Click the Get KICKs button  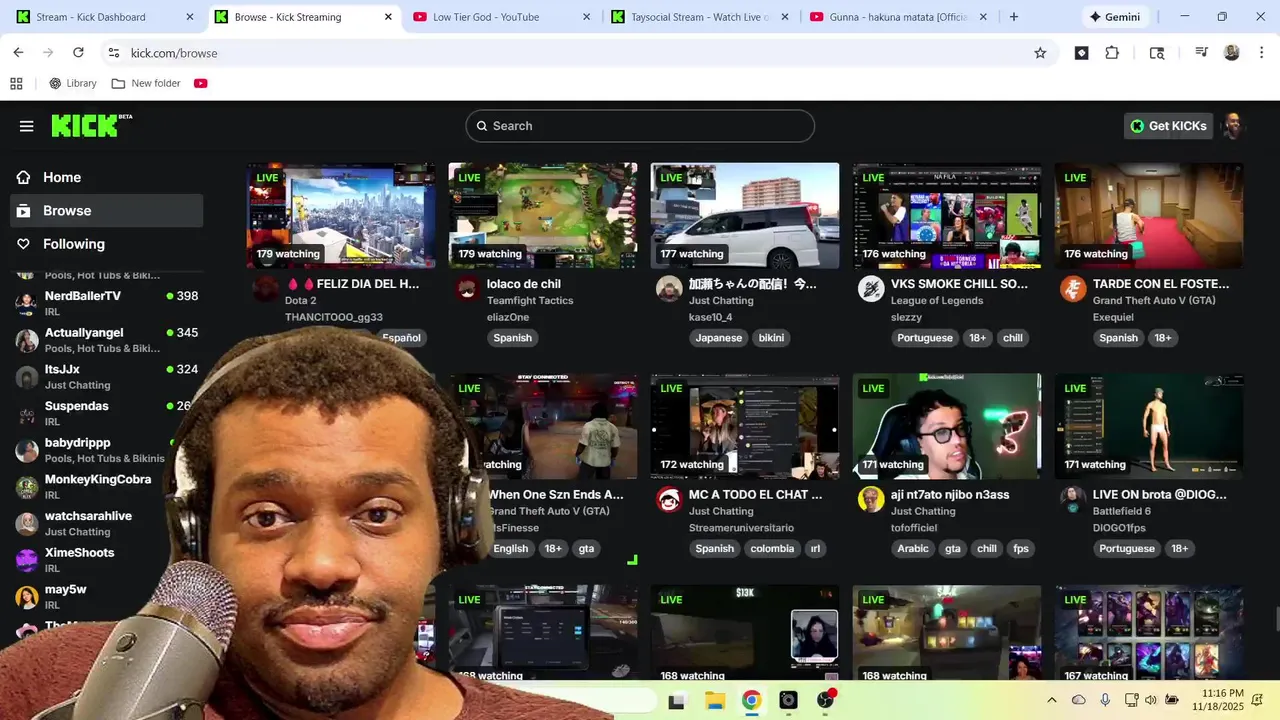[1168, 126]
